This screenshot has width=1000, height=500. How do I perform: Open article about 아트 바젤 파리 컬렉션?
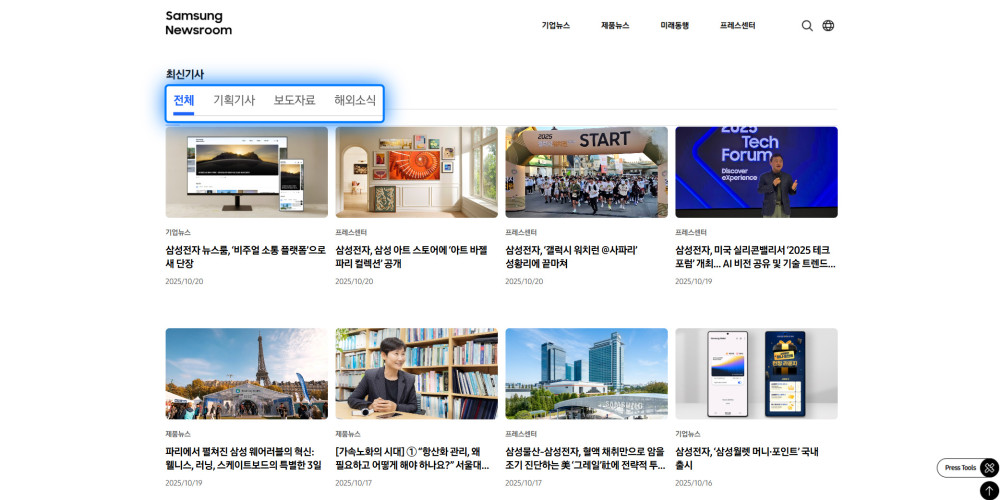pos(411,256)
